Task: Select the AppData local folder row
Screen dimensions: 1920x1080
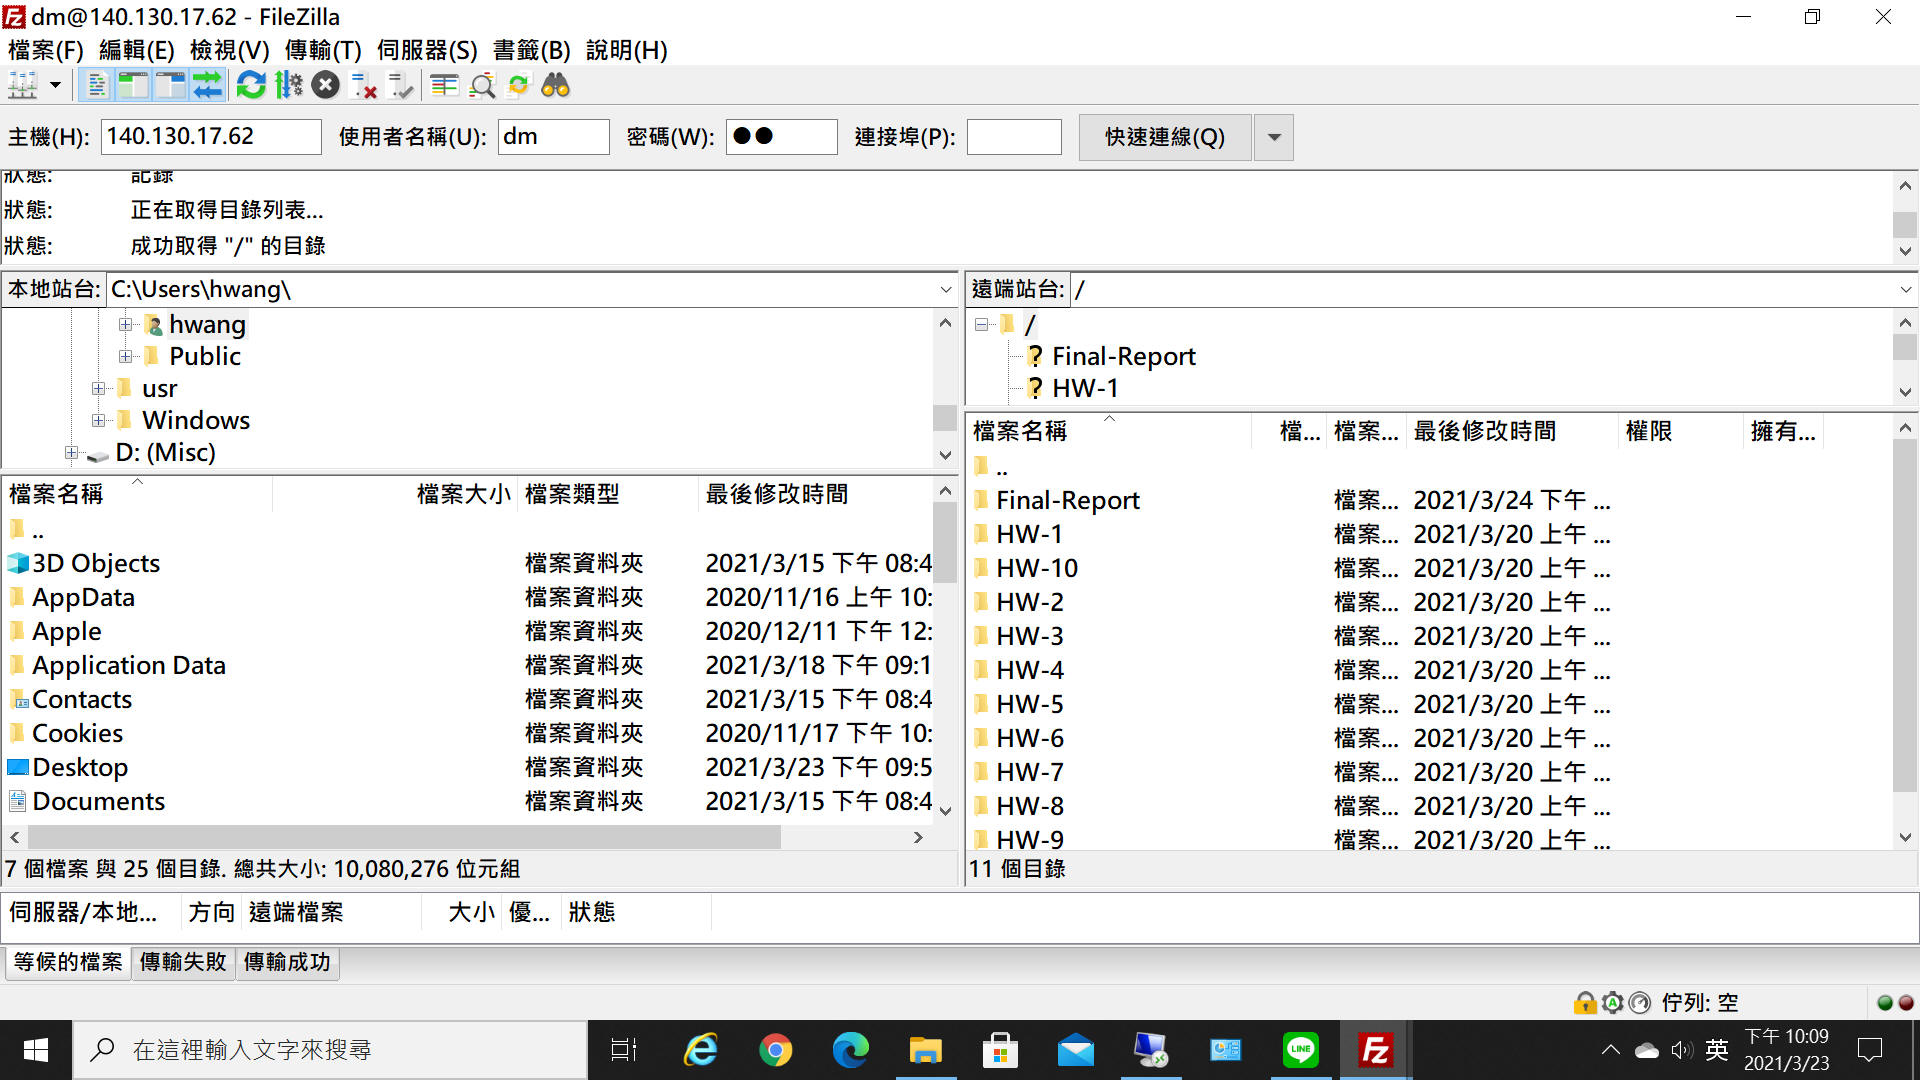Action: click(468, 597)
